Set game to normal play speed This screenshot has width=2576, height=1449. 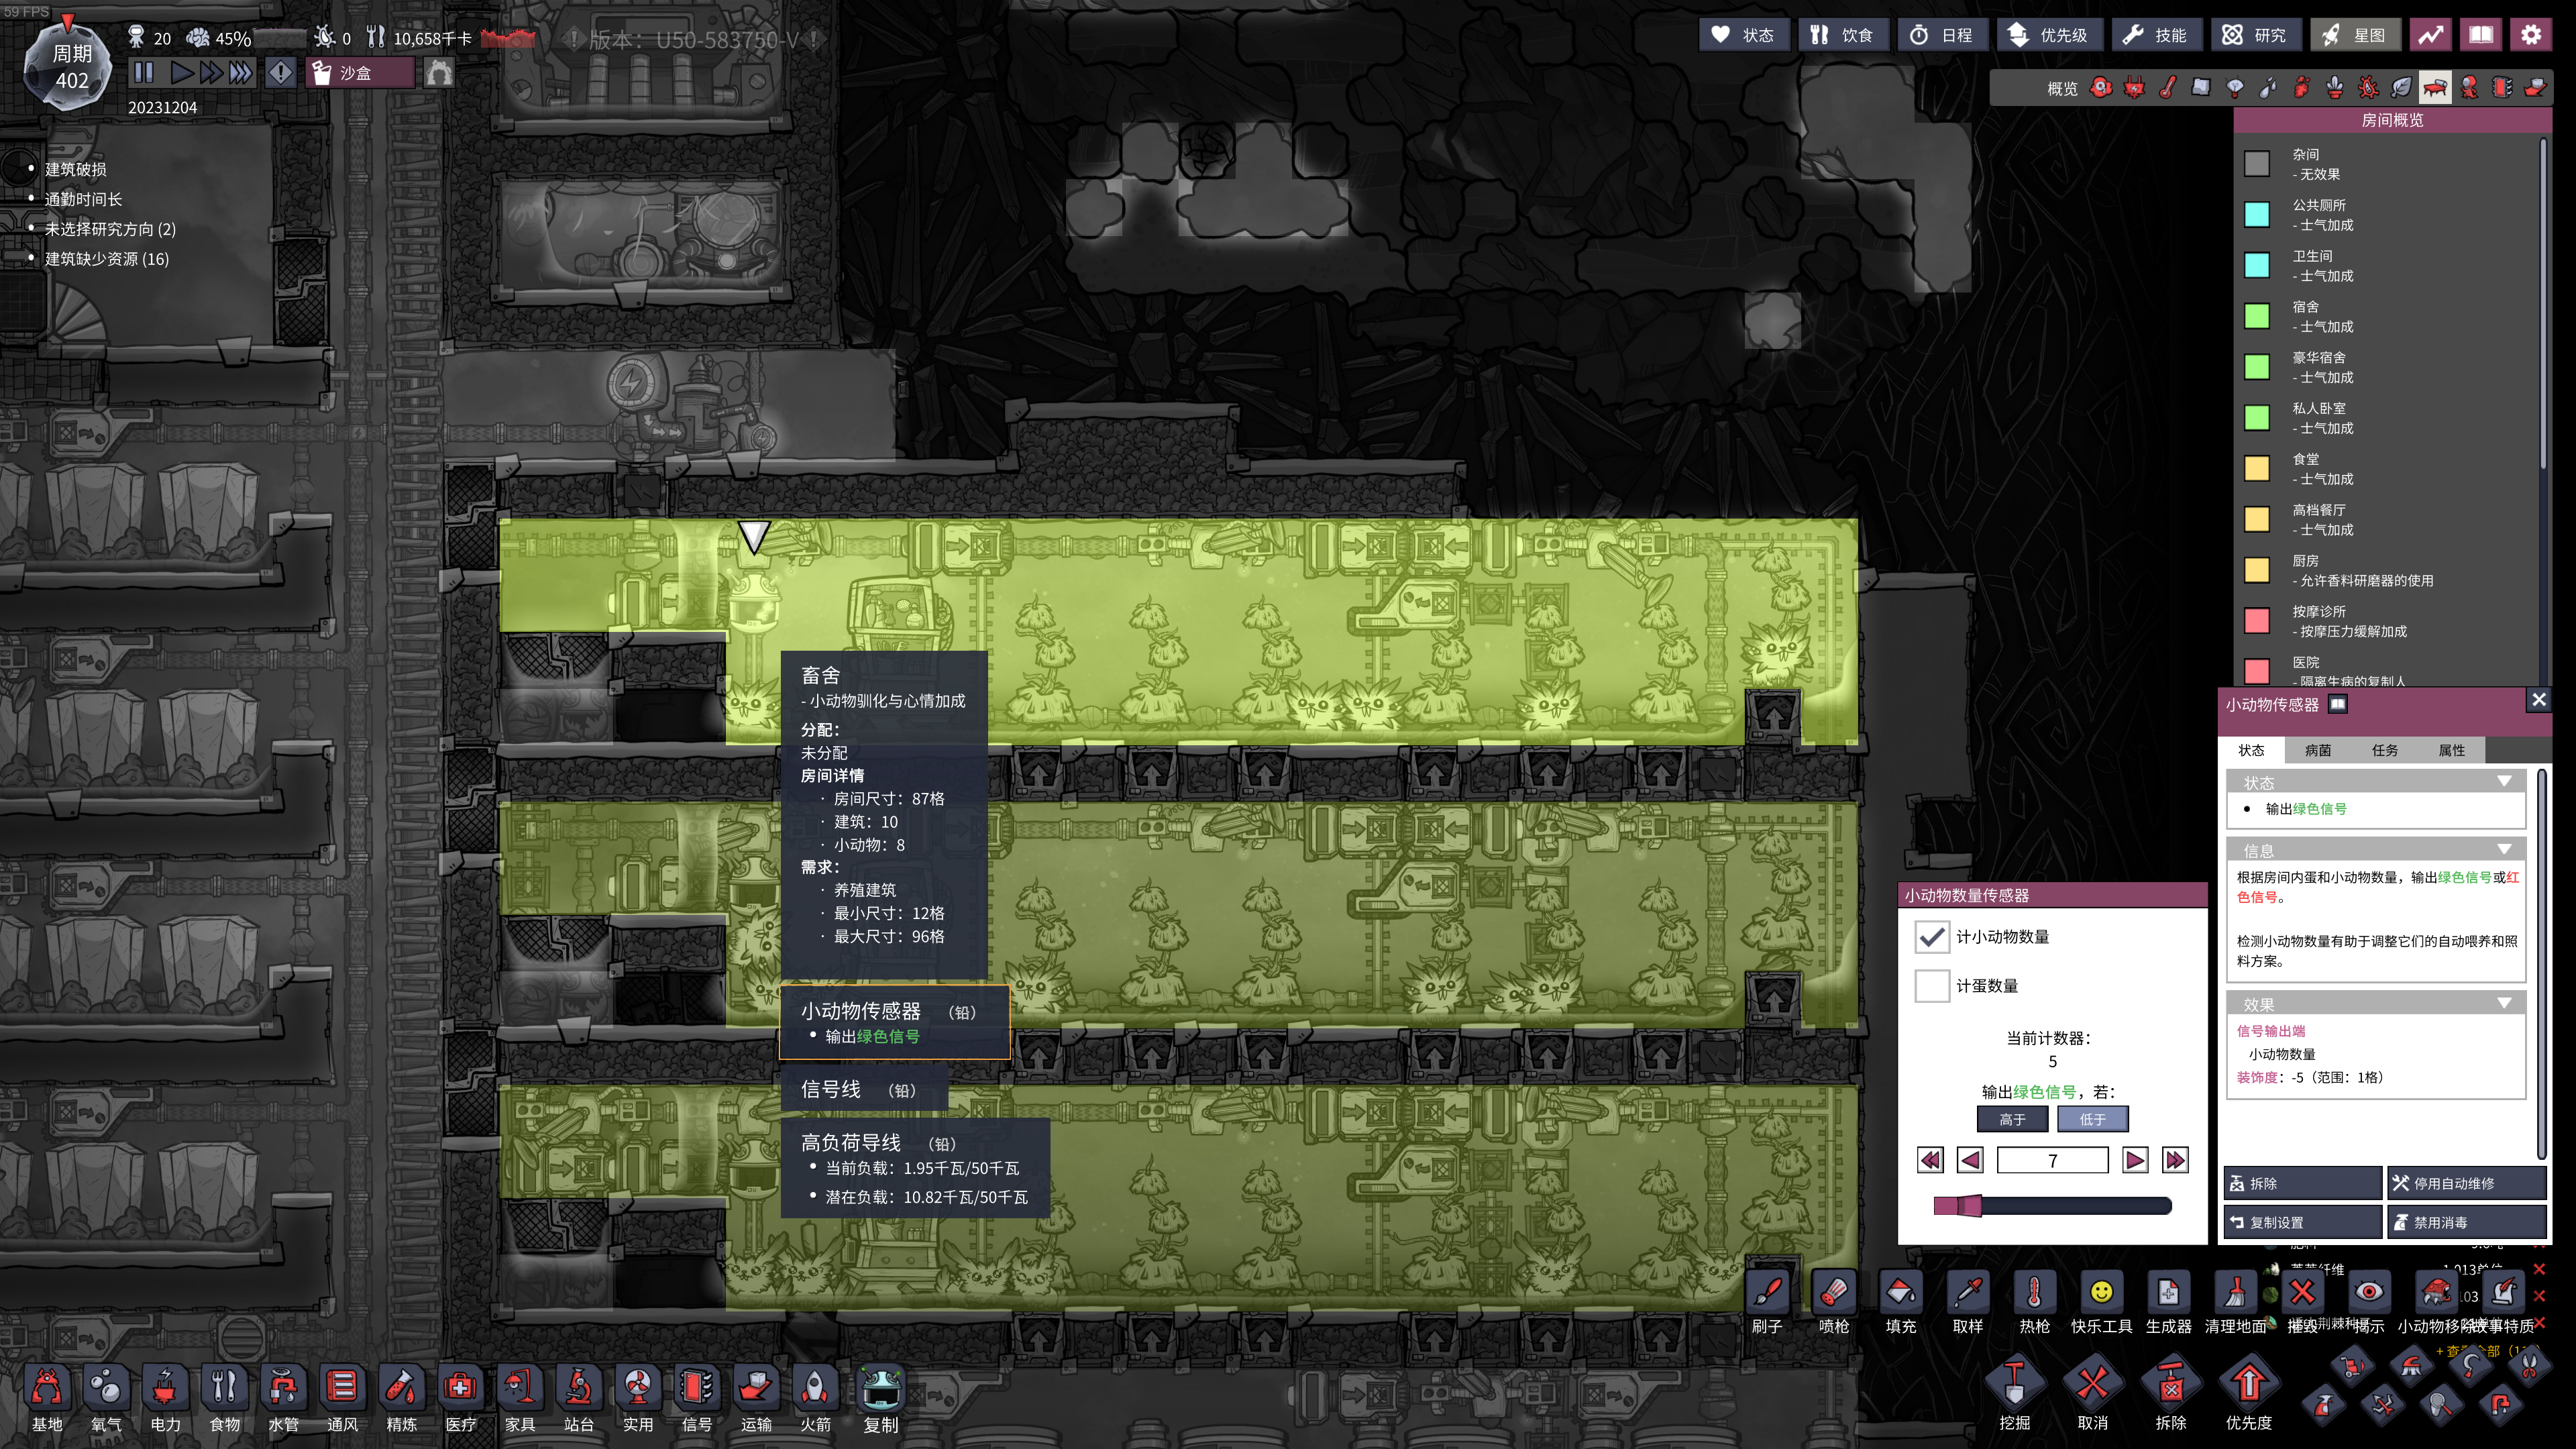coord(181,73)
